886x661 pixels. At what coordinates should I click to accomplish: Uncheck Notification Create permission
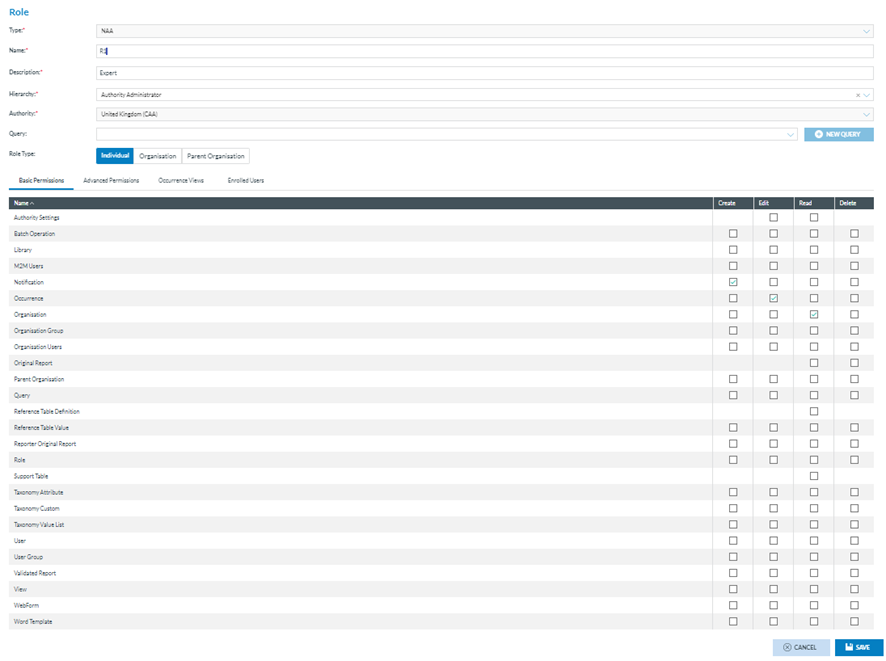733,282
